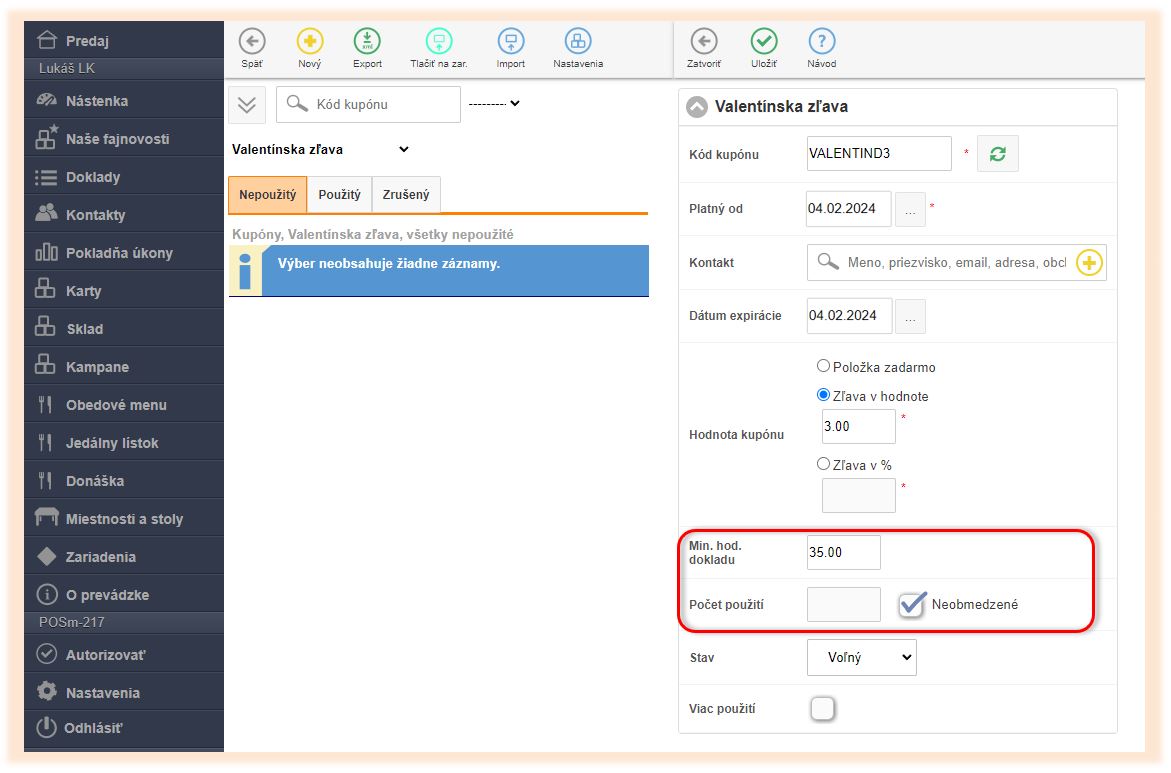Image resolution: width=1171 pixels, height=773 pixels.
Task: Click the Export toolbar icon
Action: pyautogui.click(x=367, y=41)
